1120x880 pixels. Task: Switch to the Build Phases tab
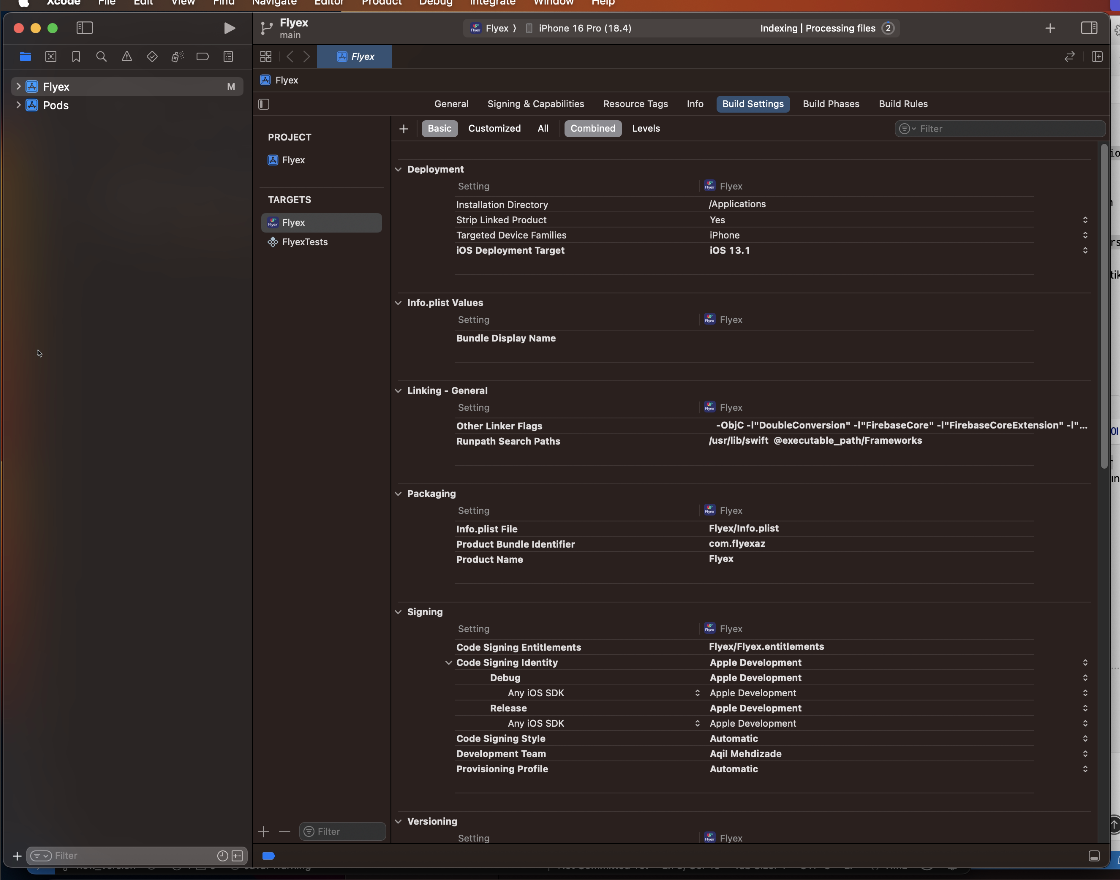click(x=830, y=104)
